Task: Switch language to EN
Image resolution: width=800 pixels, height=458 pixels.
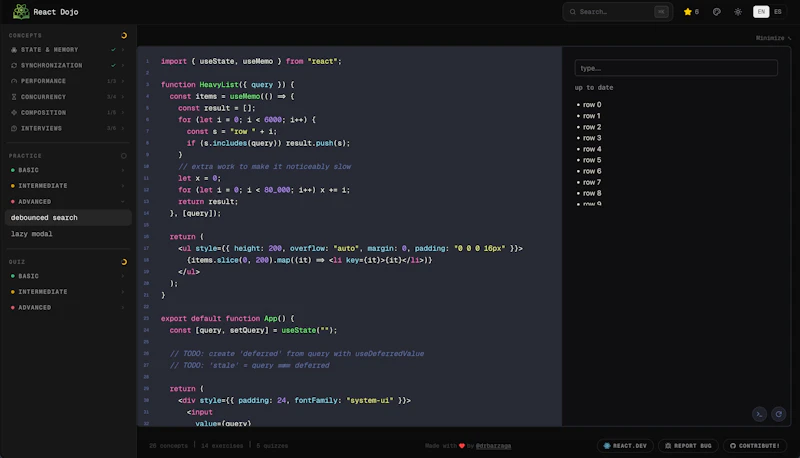Action: point(761,12)
